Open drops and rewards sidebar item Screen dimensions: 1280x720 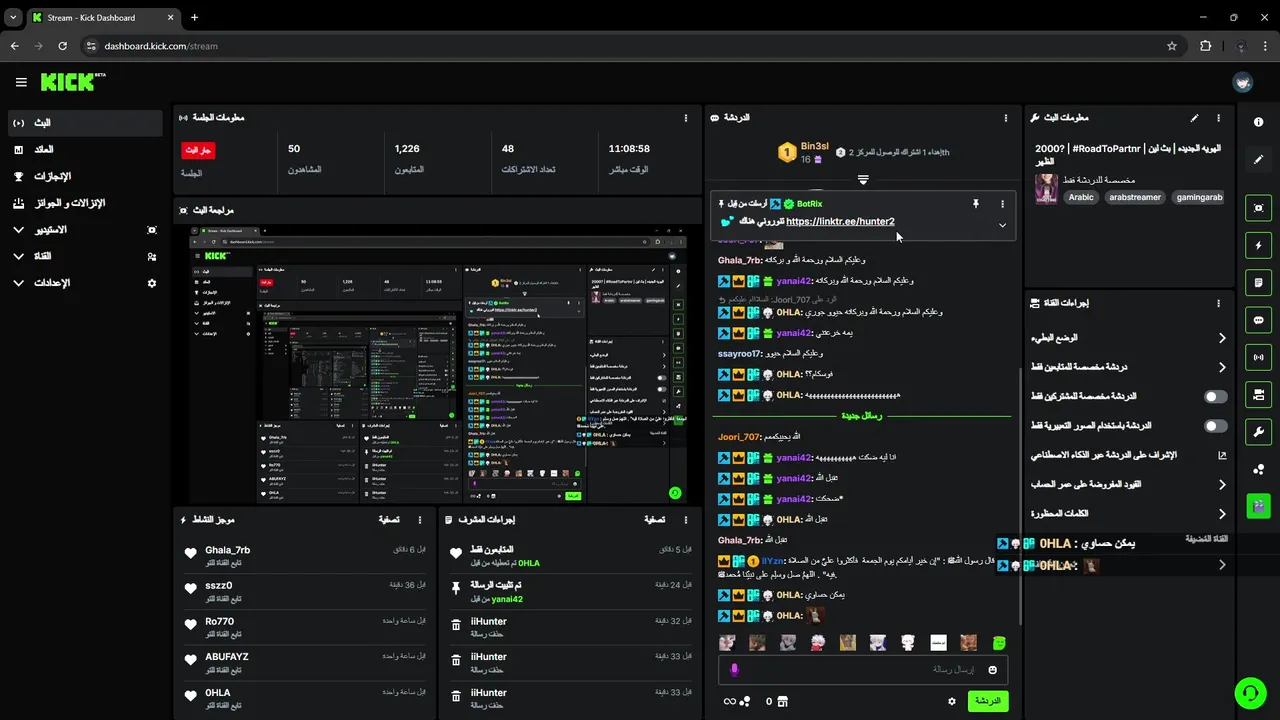tap(84, 203)
